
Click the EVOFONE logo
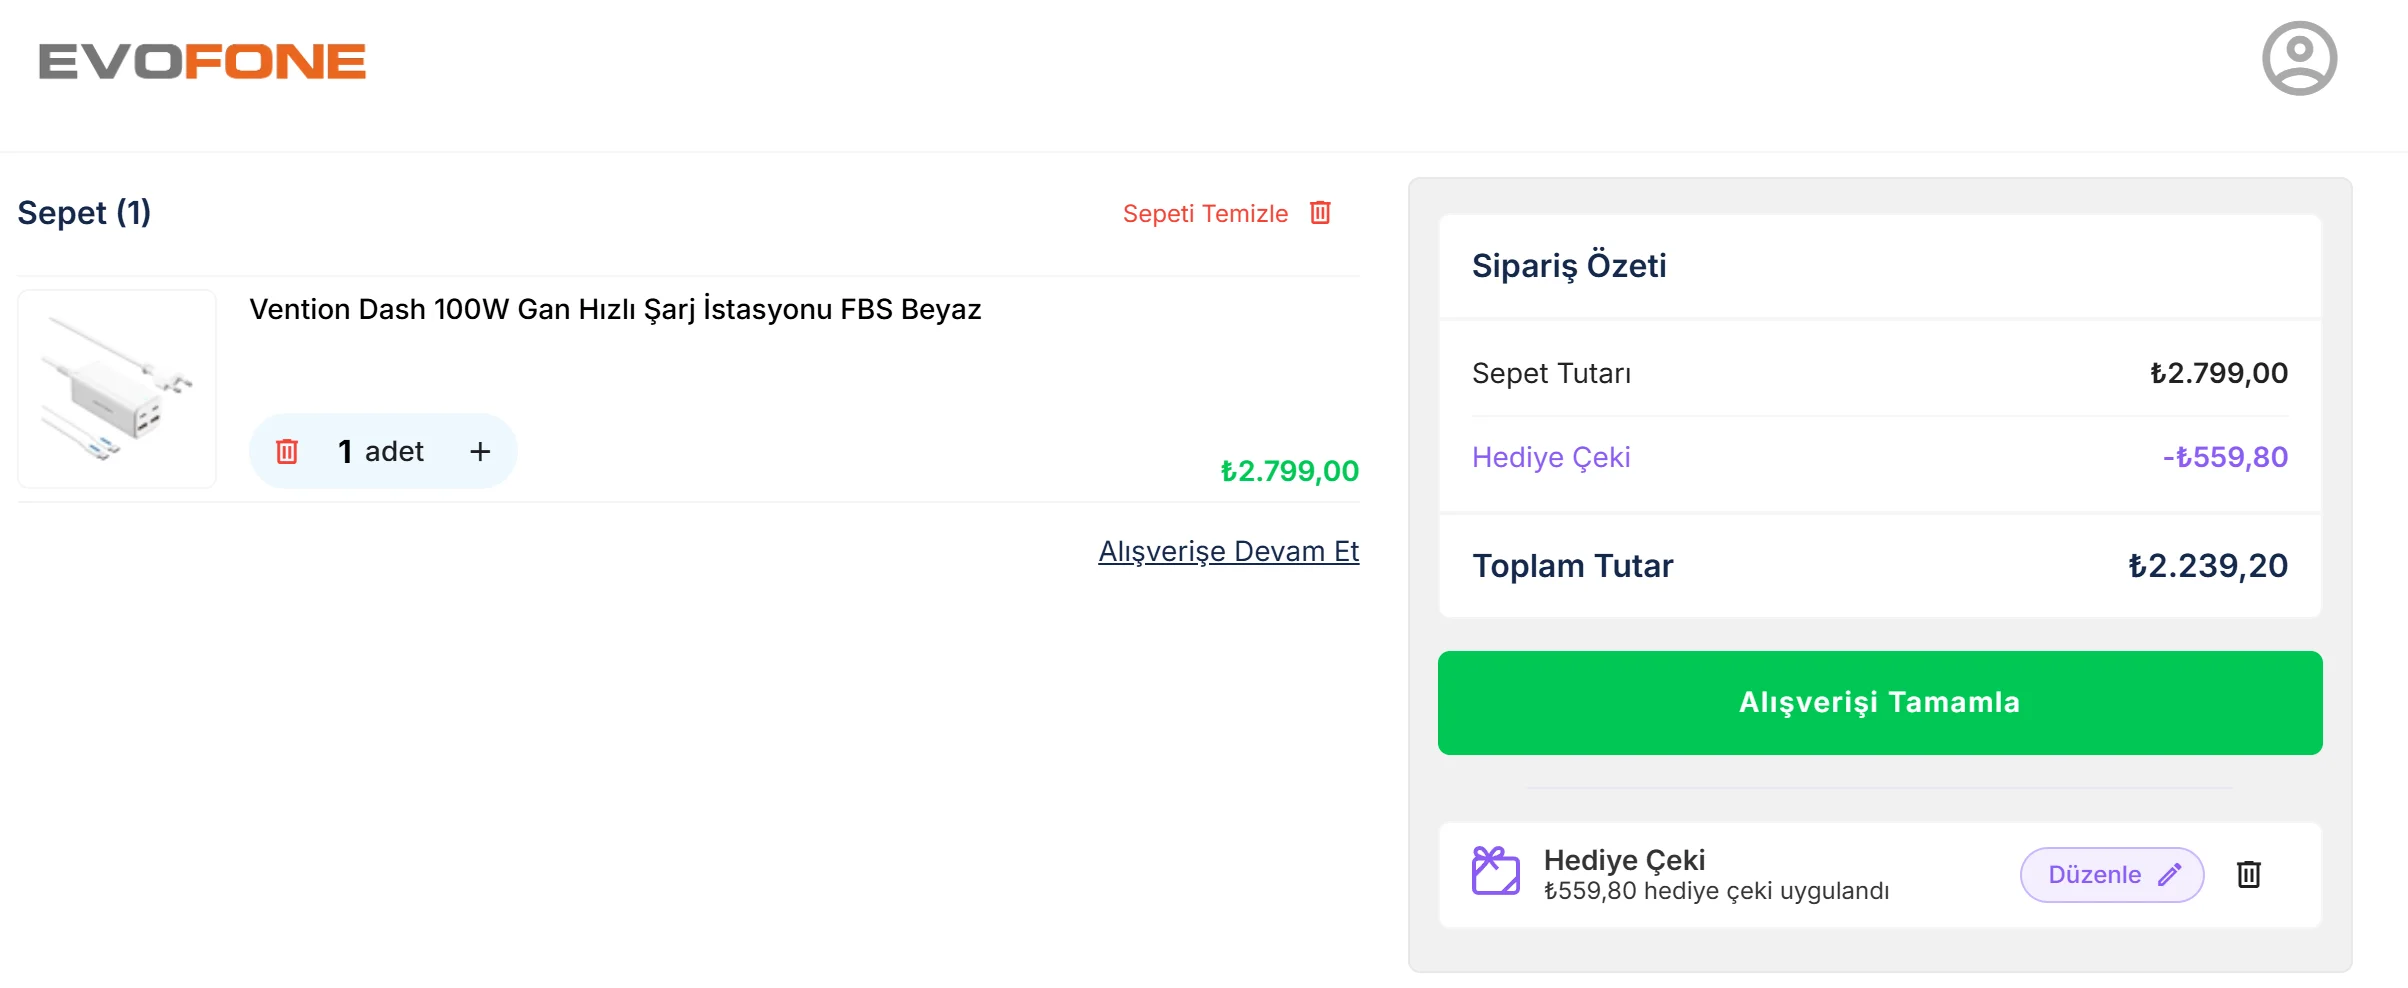point(202,61)
